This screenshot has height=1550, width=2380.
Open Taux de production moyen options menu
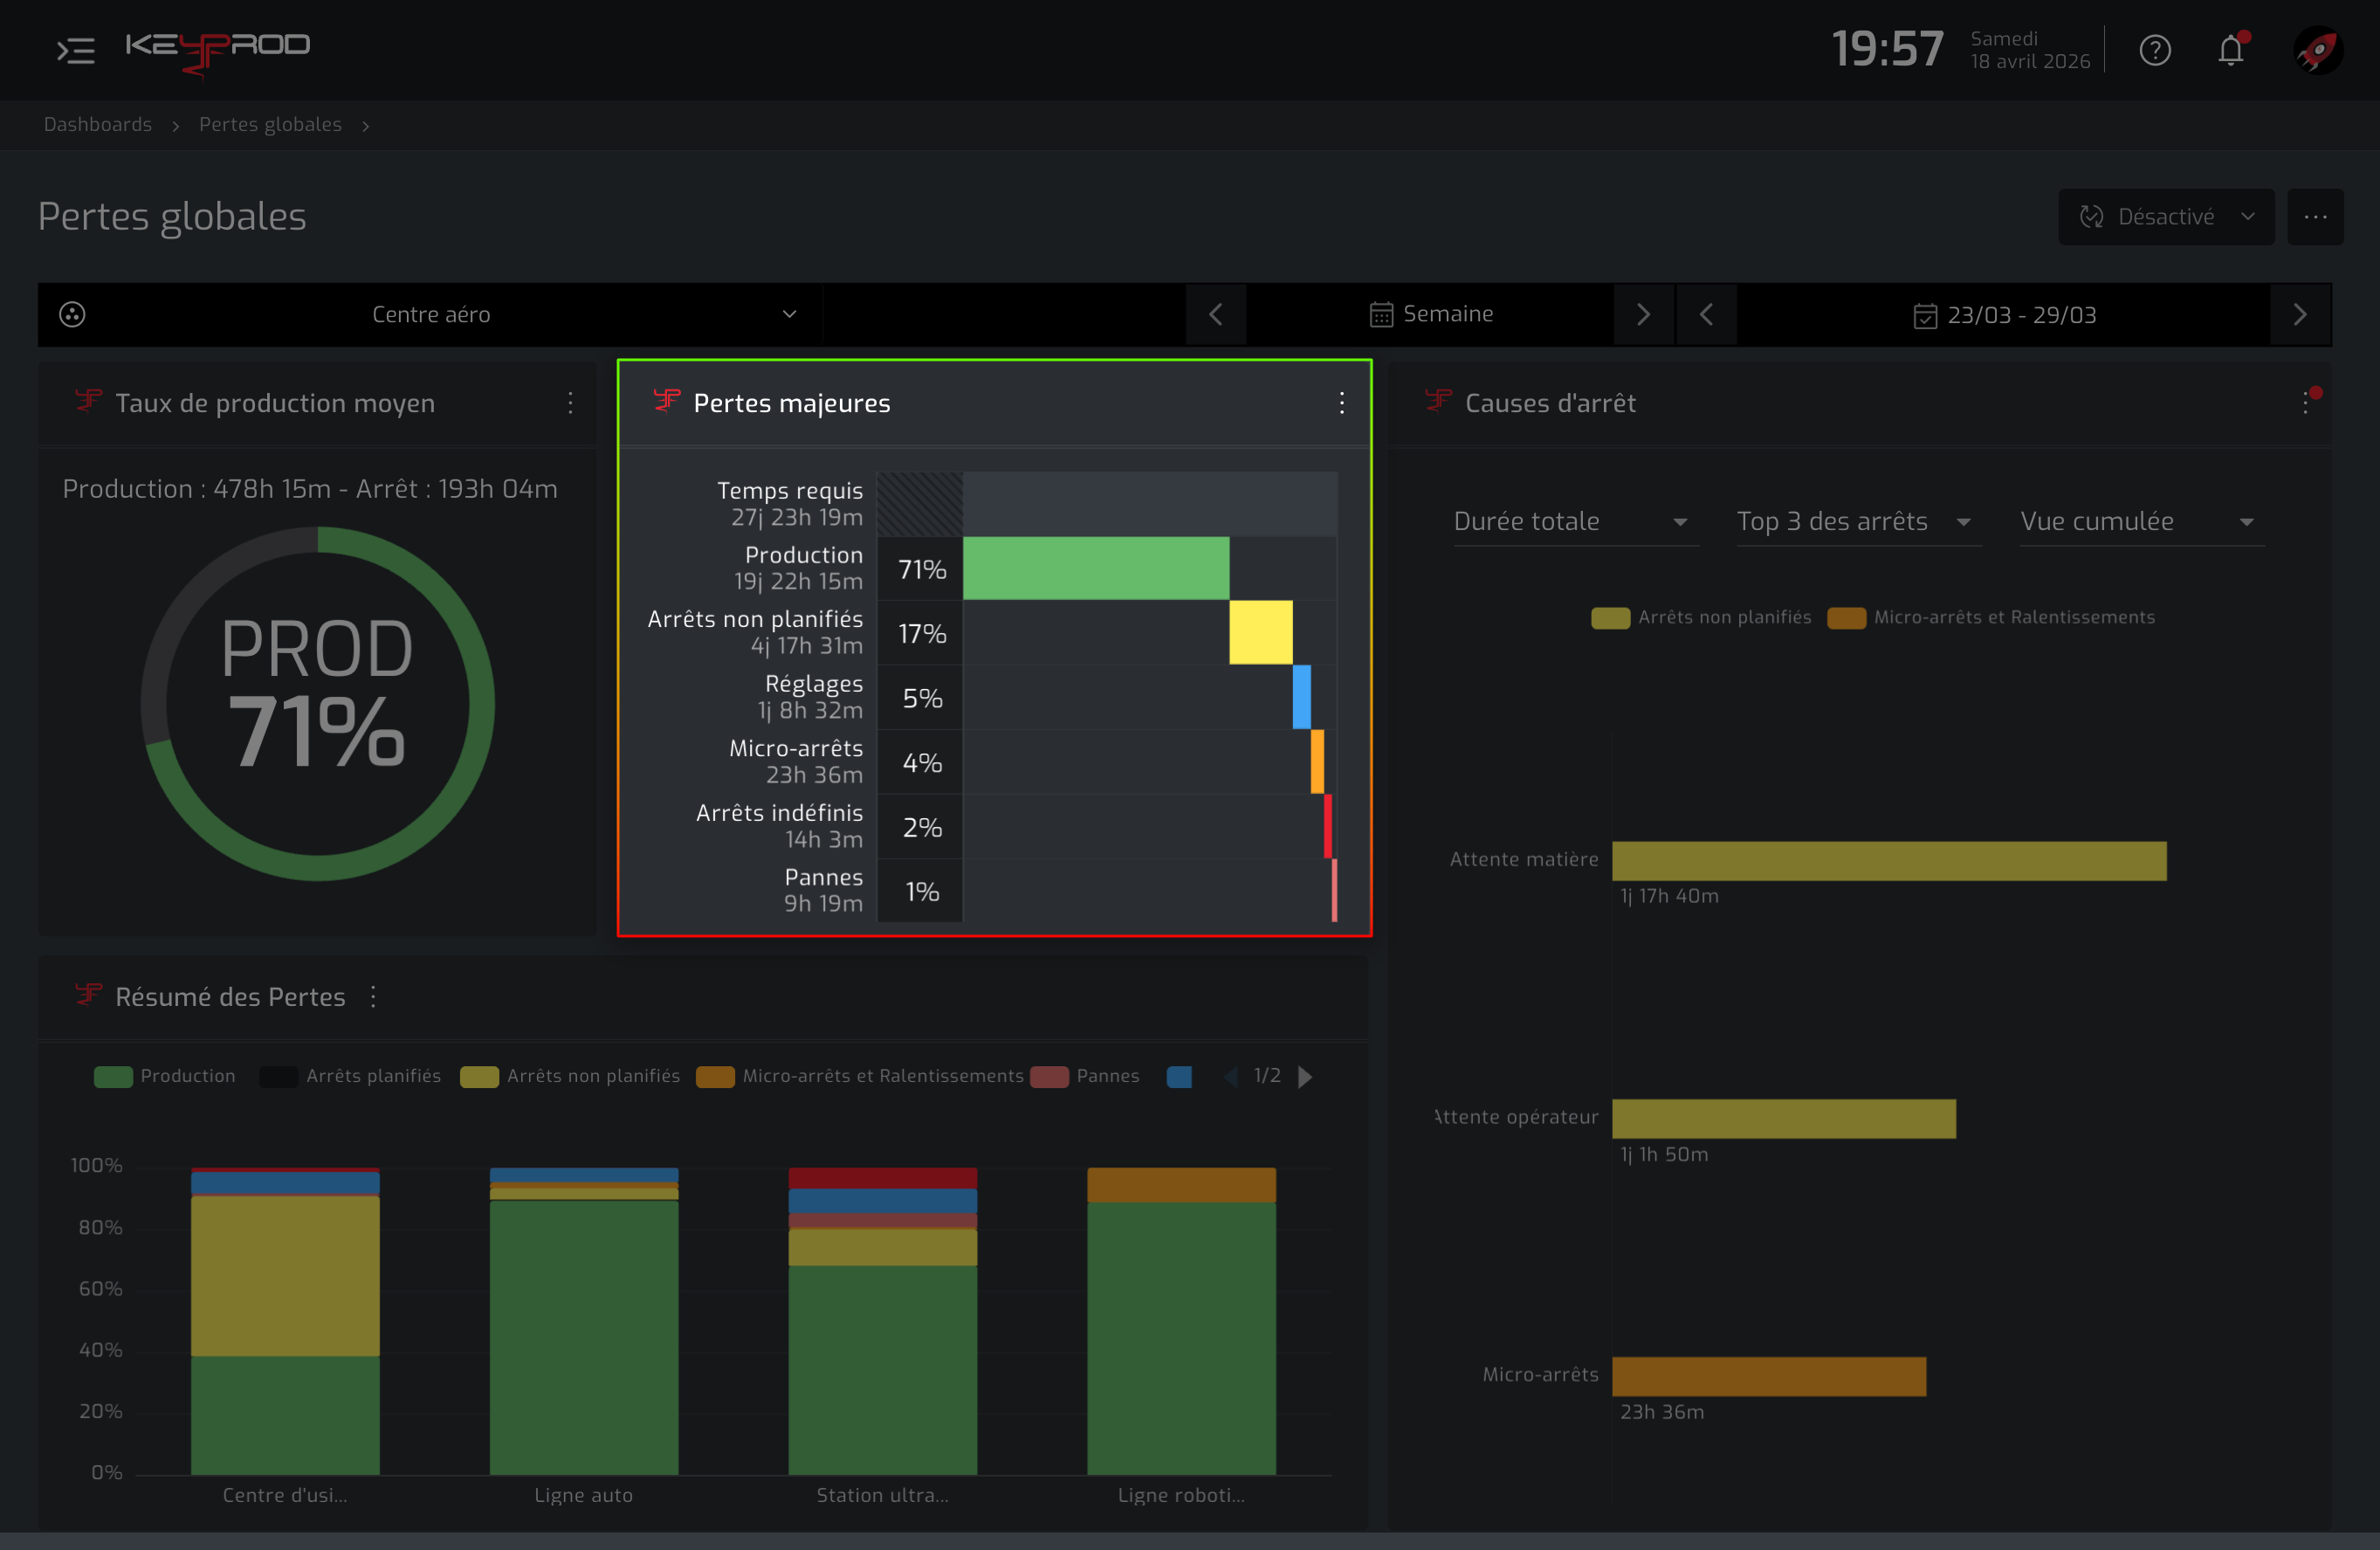[570, 403]
